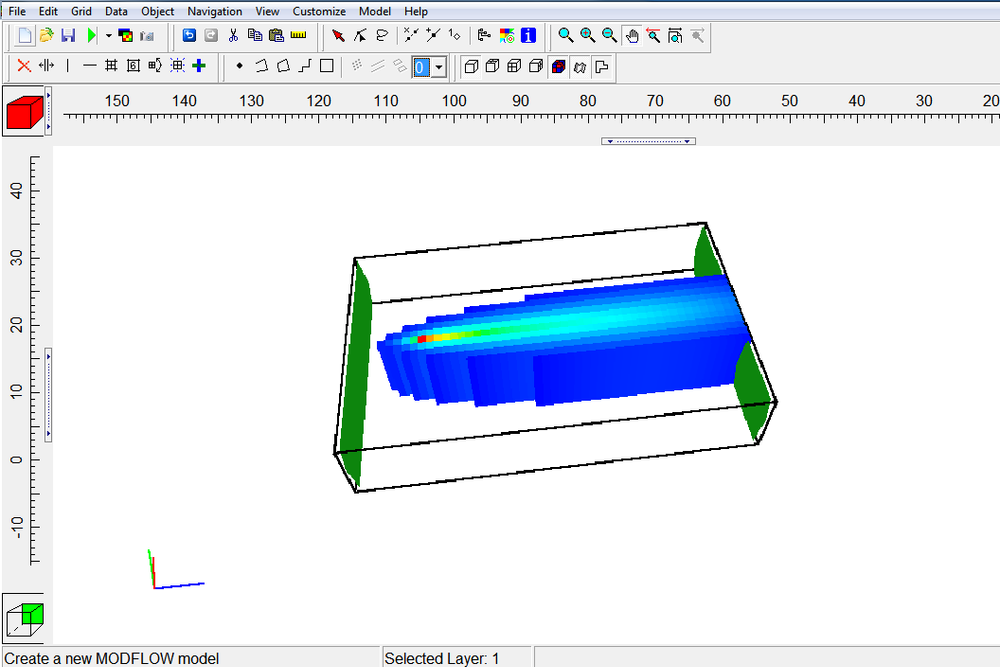Toggle the rectangle drawing tool
This screenshot has width=1000, height=667.
click(x=327, y=66)
